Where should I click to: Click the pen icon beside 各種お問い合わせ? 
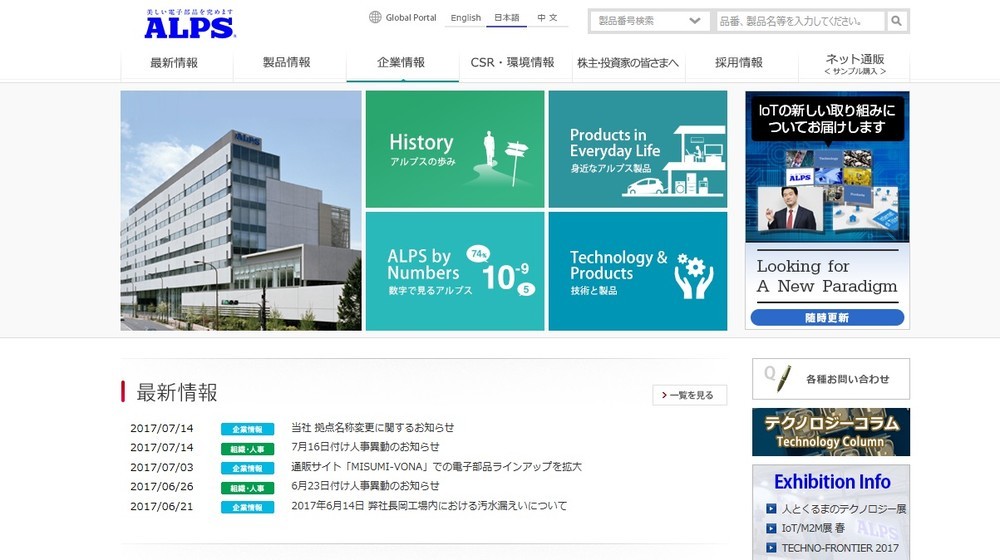click(783, 379)
